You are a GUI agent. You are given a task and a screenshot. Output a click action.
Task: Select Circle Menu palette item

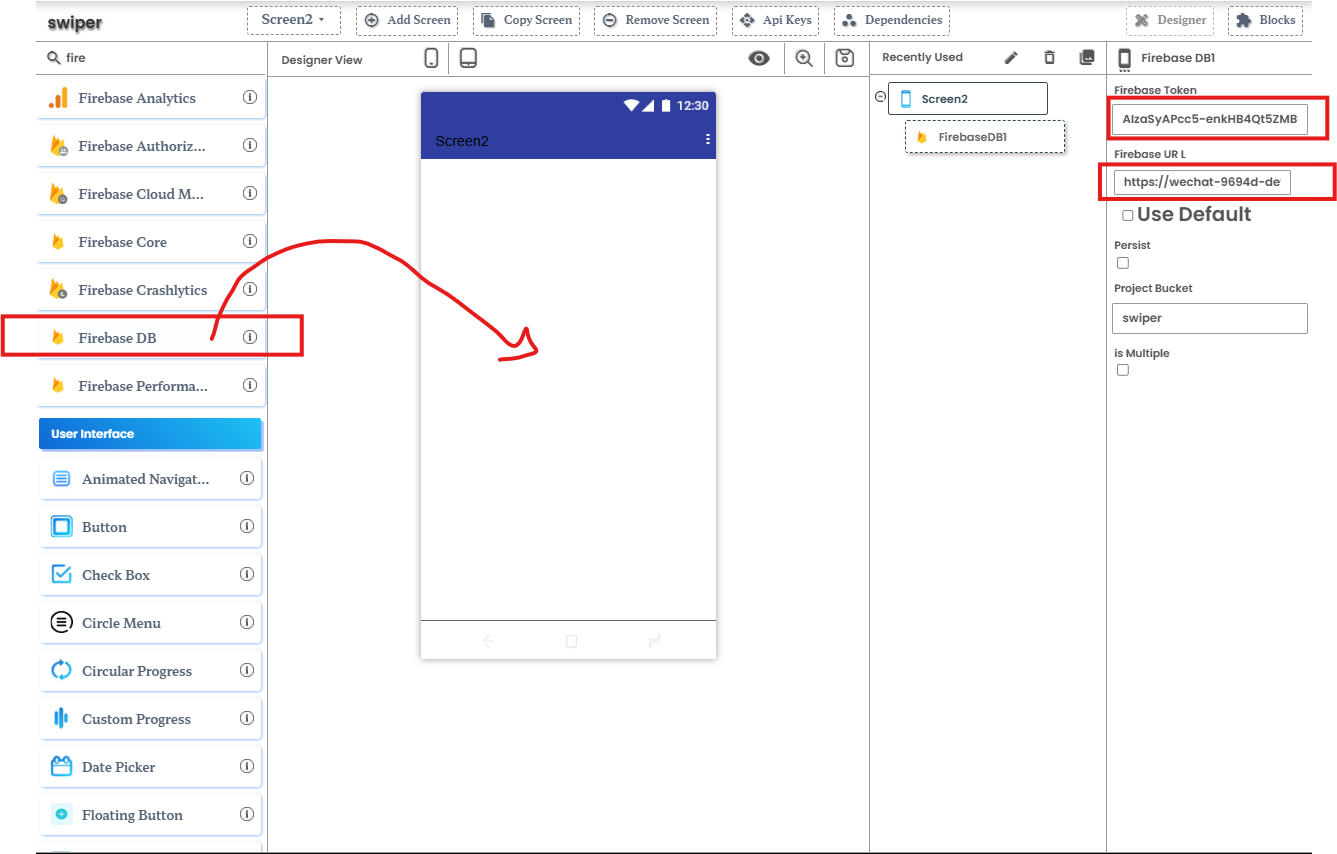(x=150, y=623)
